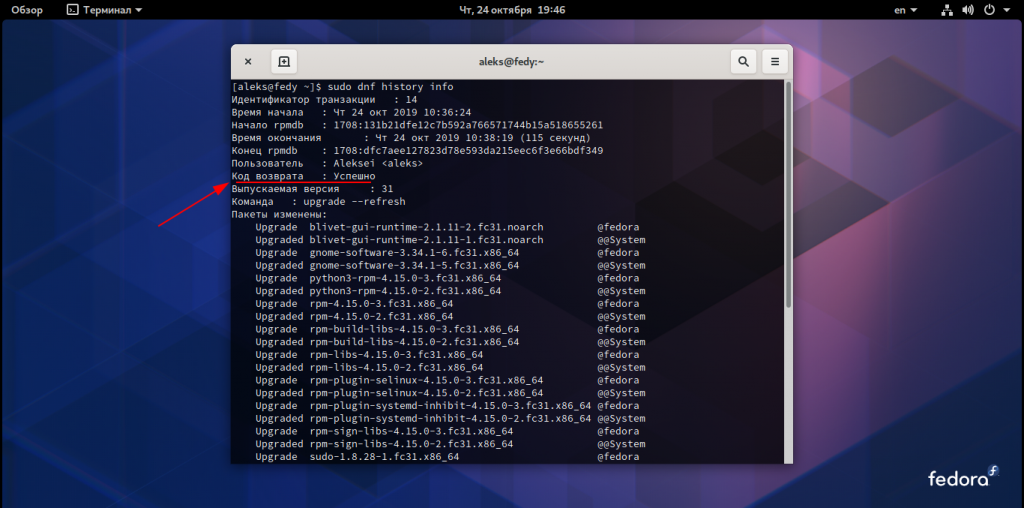Click the command 'sudo dnf history info'
This screenshot has width=1024, height=508.
coord(391,87)
